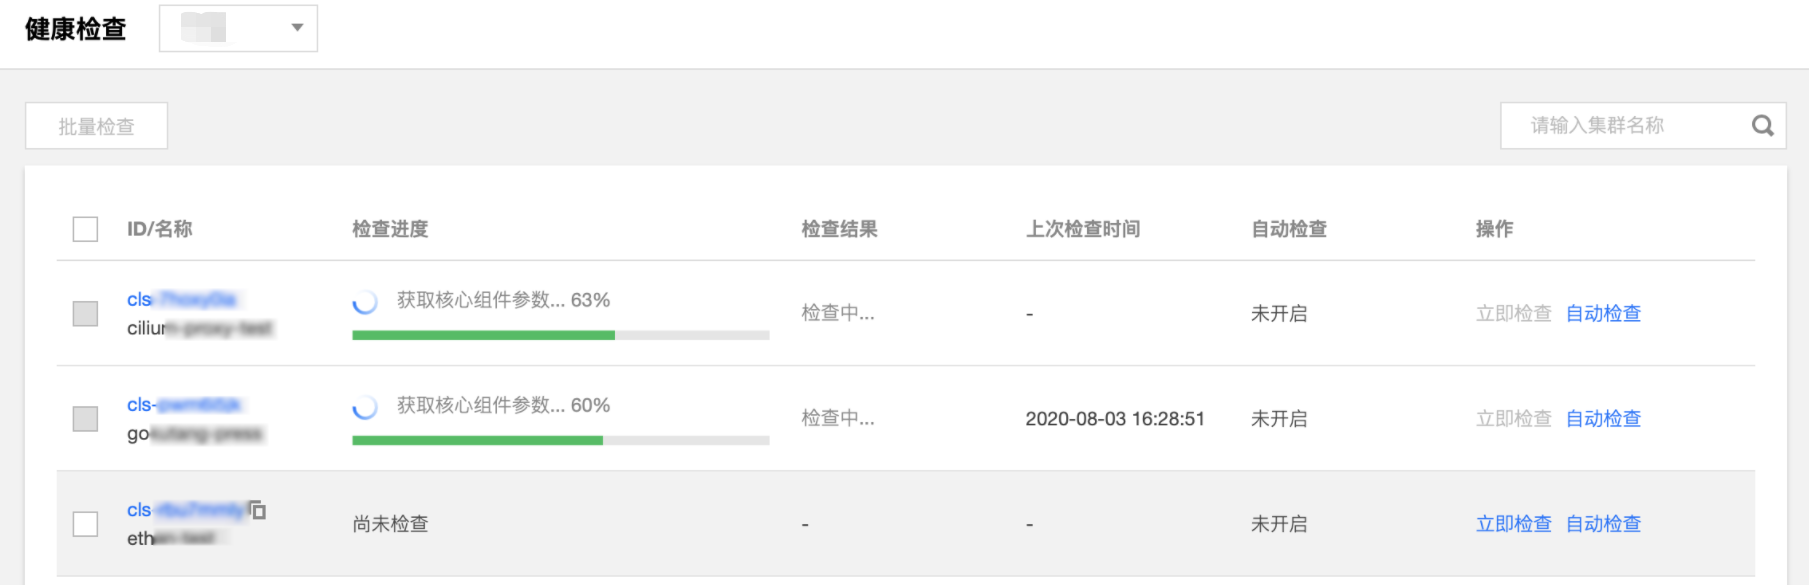Copy the third cluster ID with copy icon
Screen dimensions: 1809x585
257,510
